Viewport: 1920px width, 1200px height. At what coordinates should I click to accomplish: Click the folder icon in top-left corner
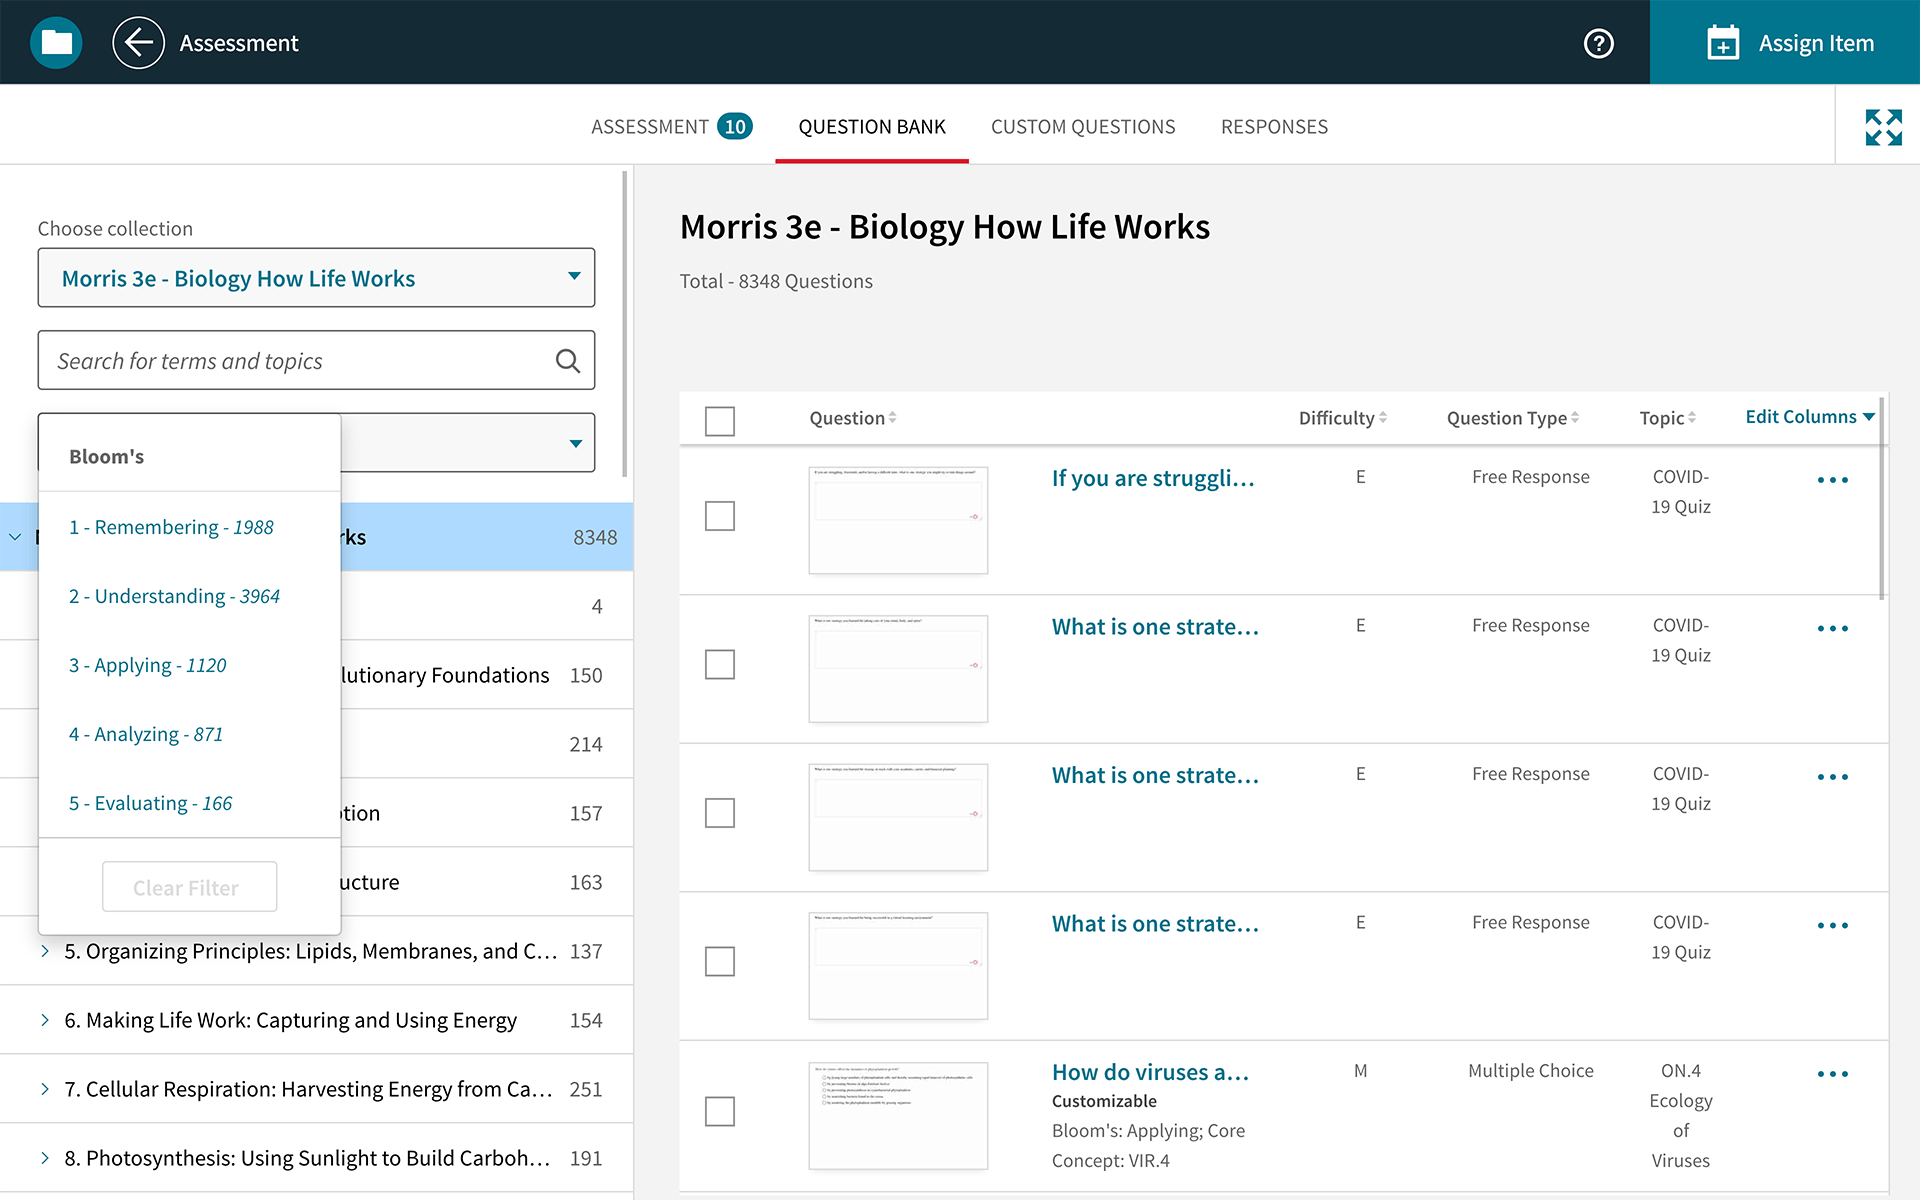pyautogui.click(x=55, y=41)
